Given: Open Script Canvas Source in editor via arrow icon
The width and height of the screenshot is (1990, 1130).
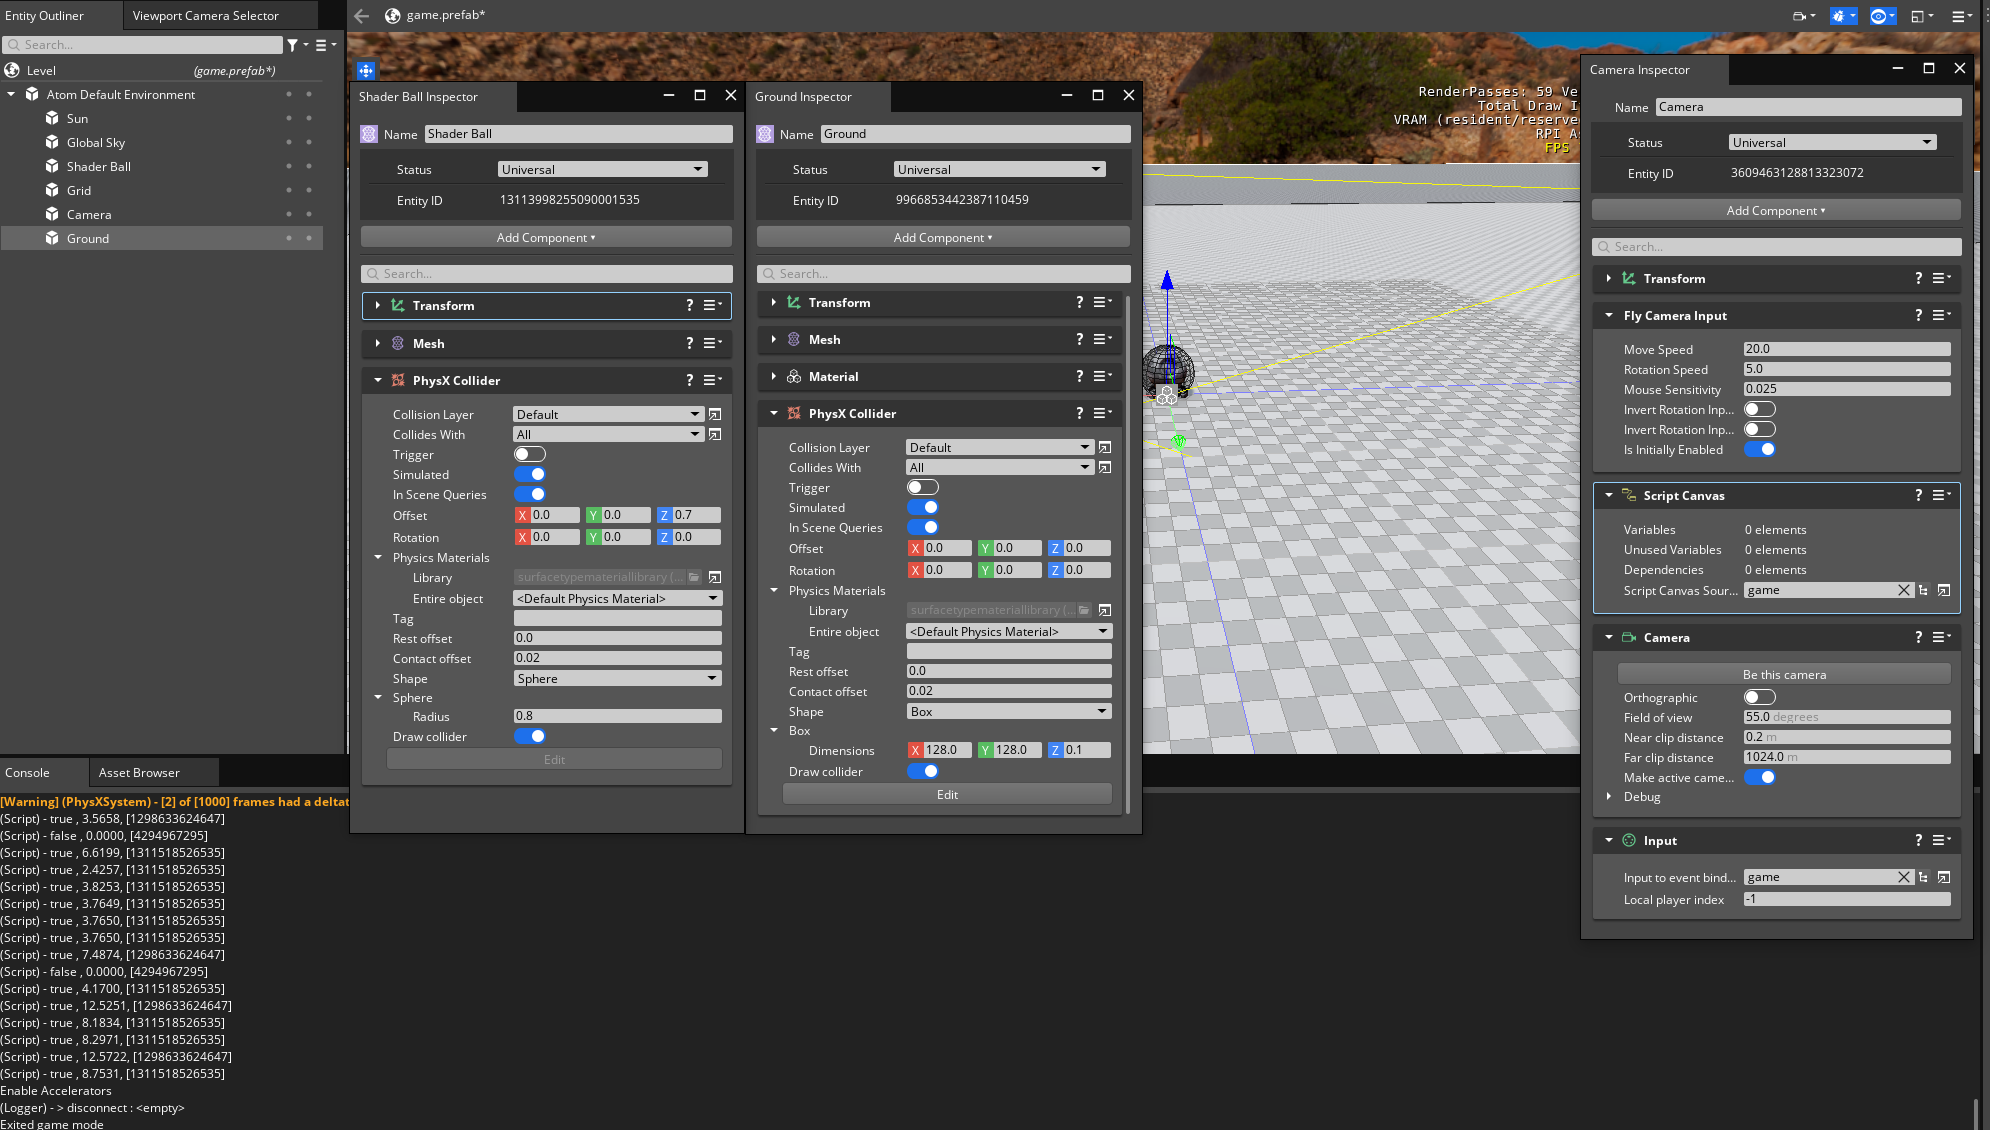Looking at the screenshot, I should click(1944, 590).
